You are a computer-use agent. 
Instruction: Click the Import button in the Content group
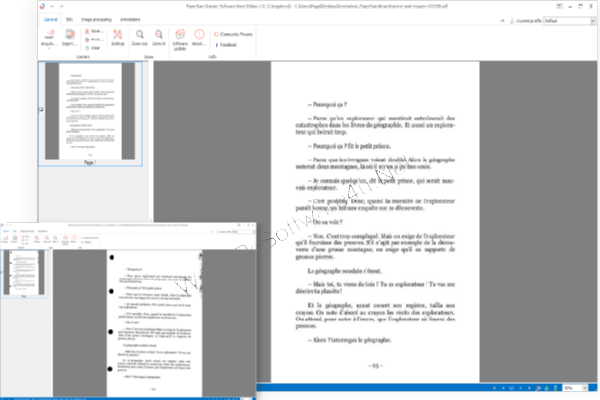70,38
